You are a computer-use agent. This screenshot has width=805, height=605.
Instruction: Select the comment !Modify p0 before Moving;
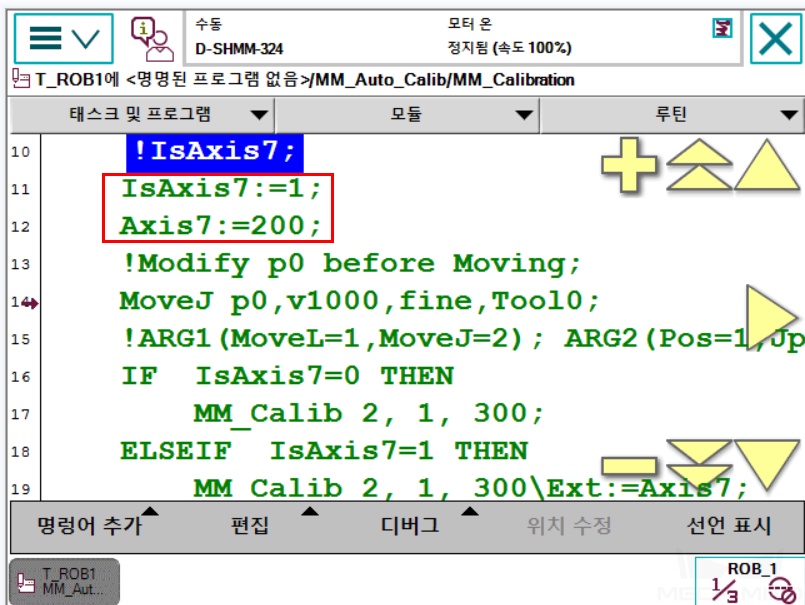[x=351, y=264]
